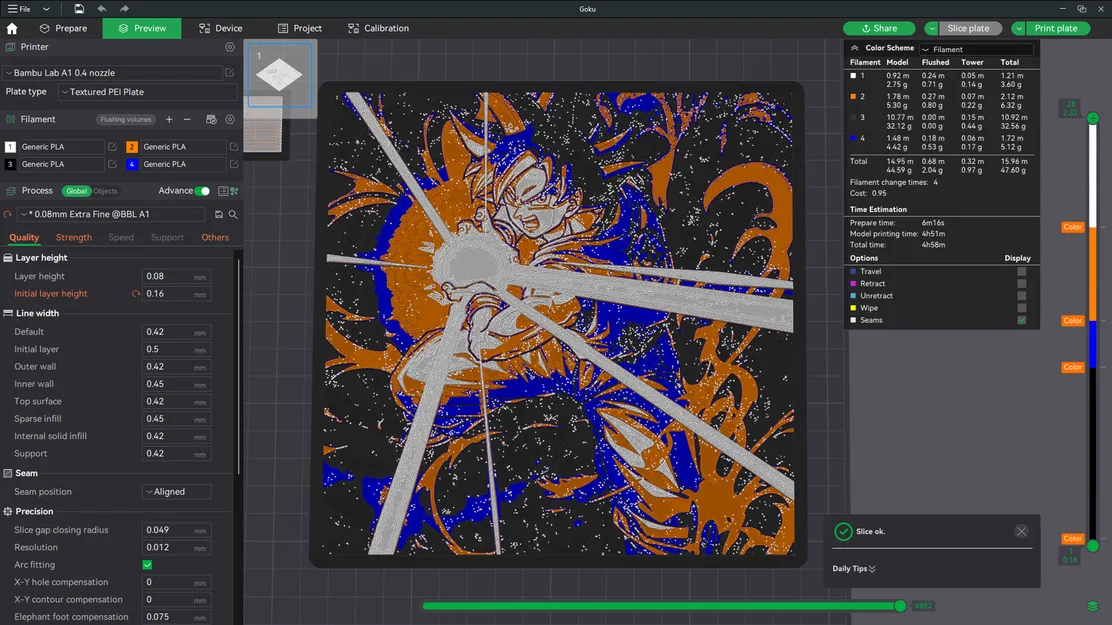Screen dimensions: 1112x625
Task: Open the Speed settings tab
Action: tap(121, 237)
